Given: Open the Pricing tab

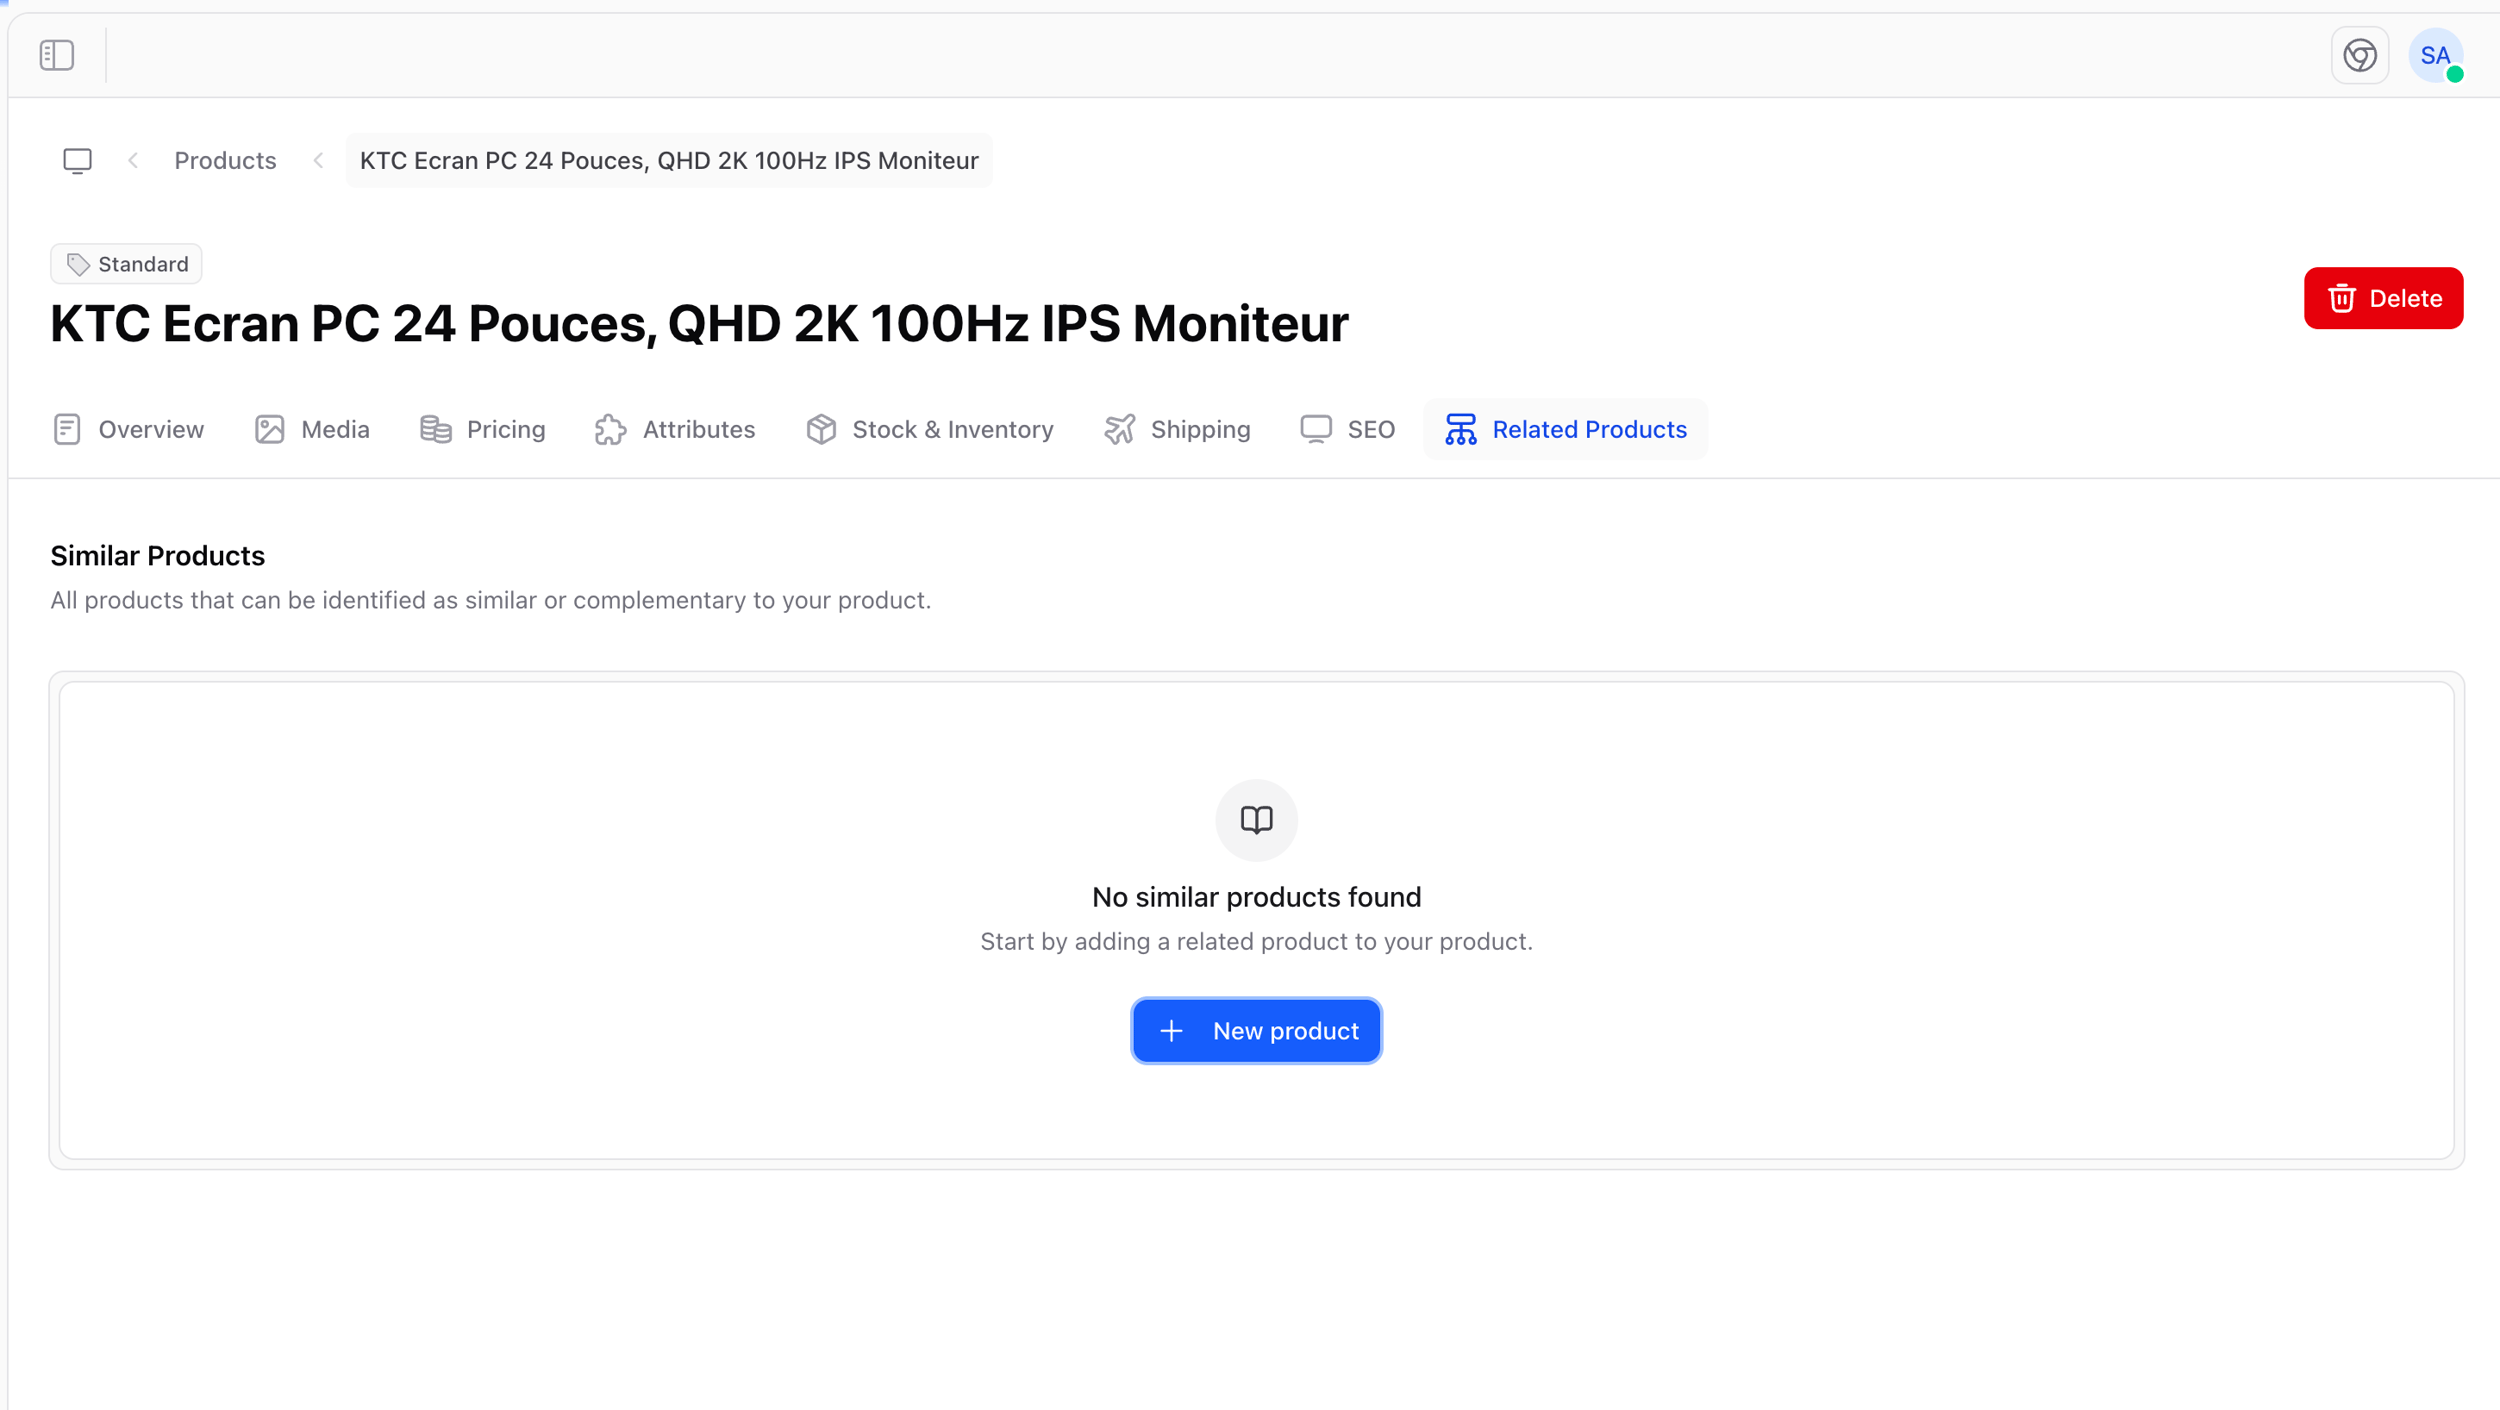Looking at the screenshot, I should pyautogui.click(x=482, y=429).
